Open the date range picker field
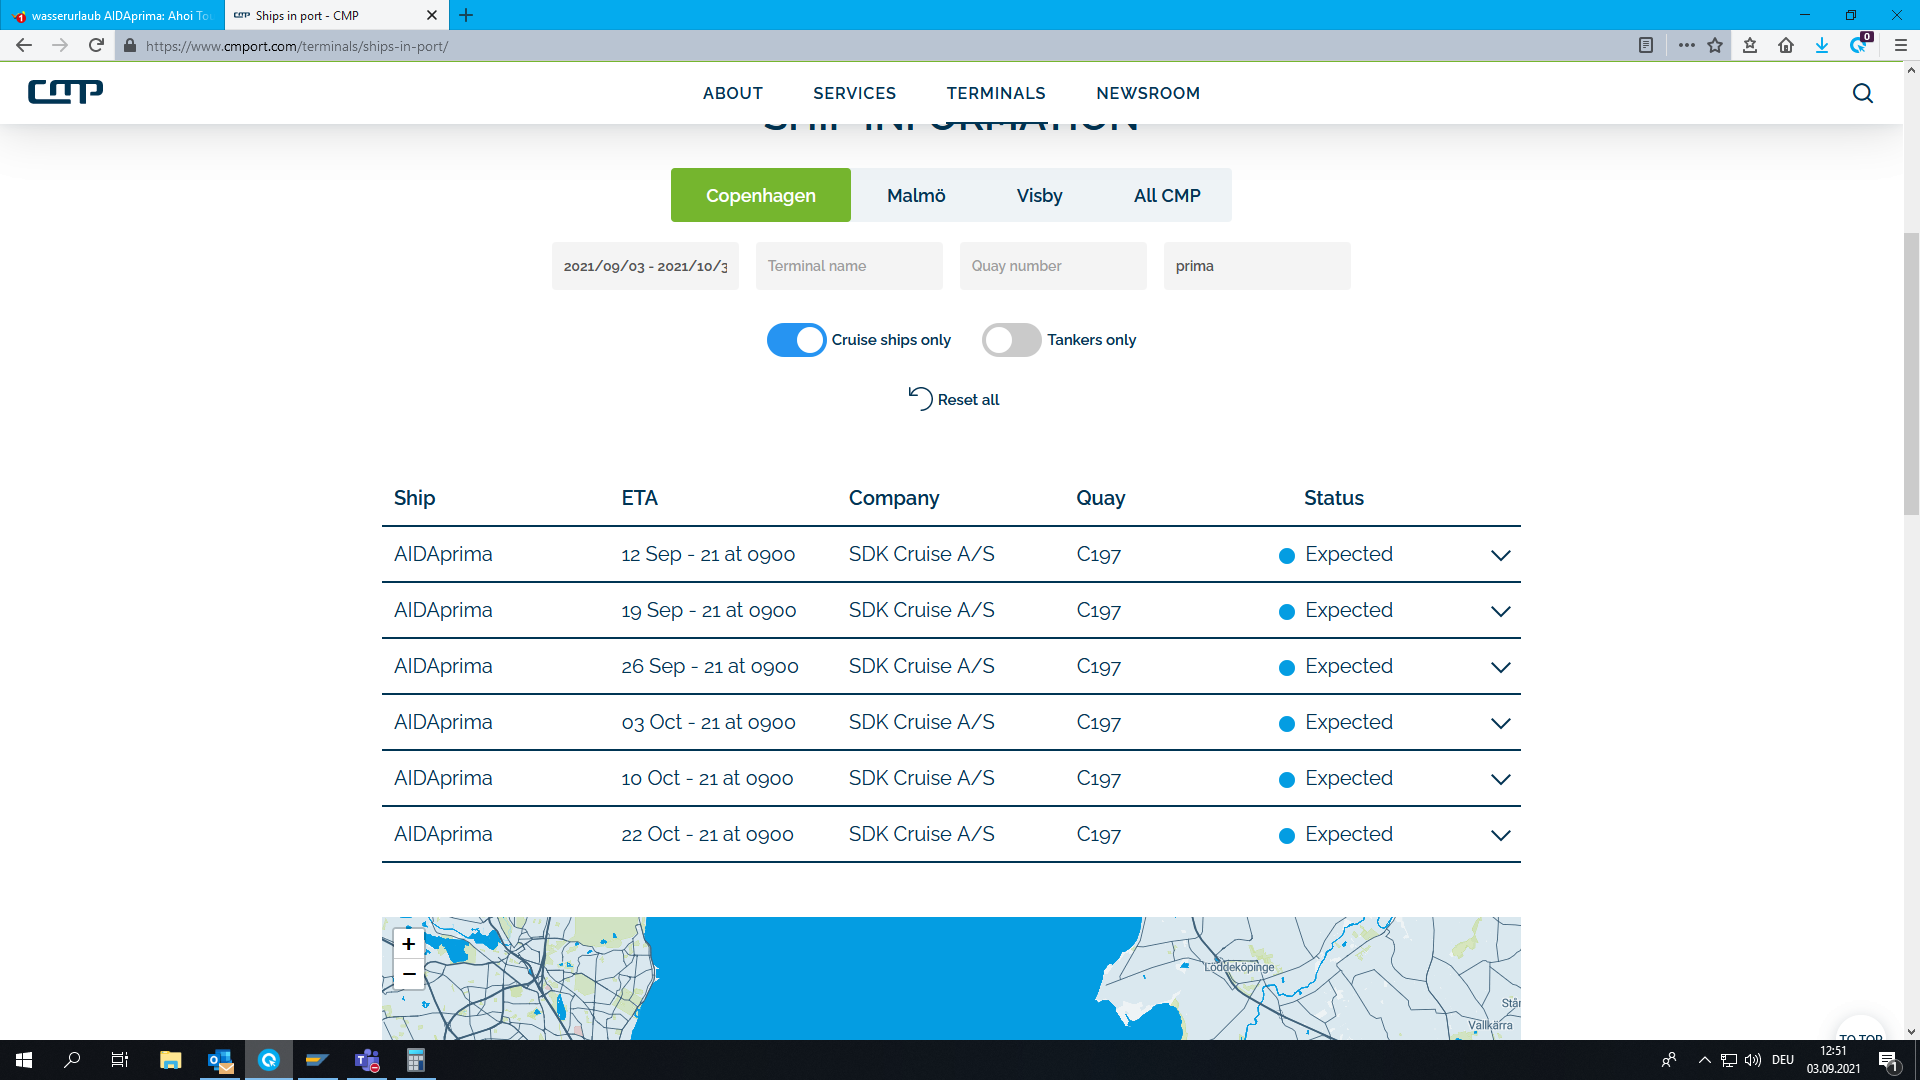The height and width of the screenshot is (1080, 1920). click(645, 266)
